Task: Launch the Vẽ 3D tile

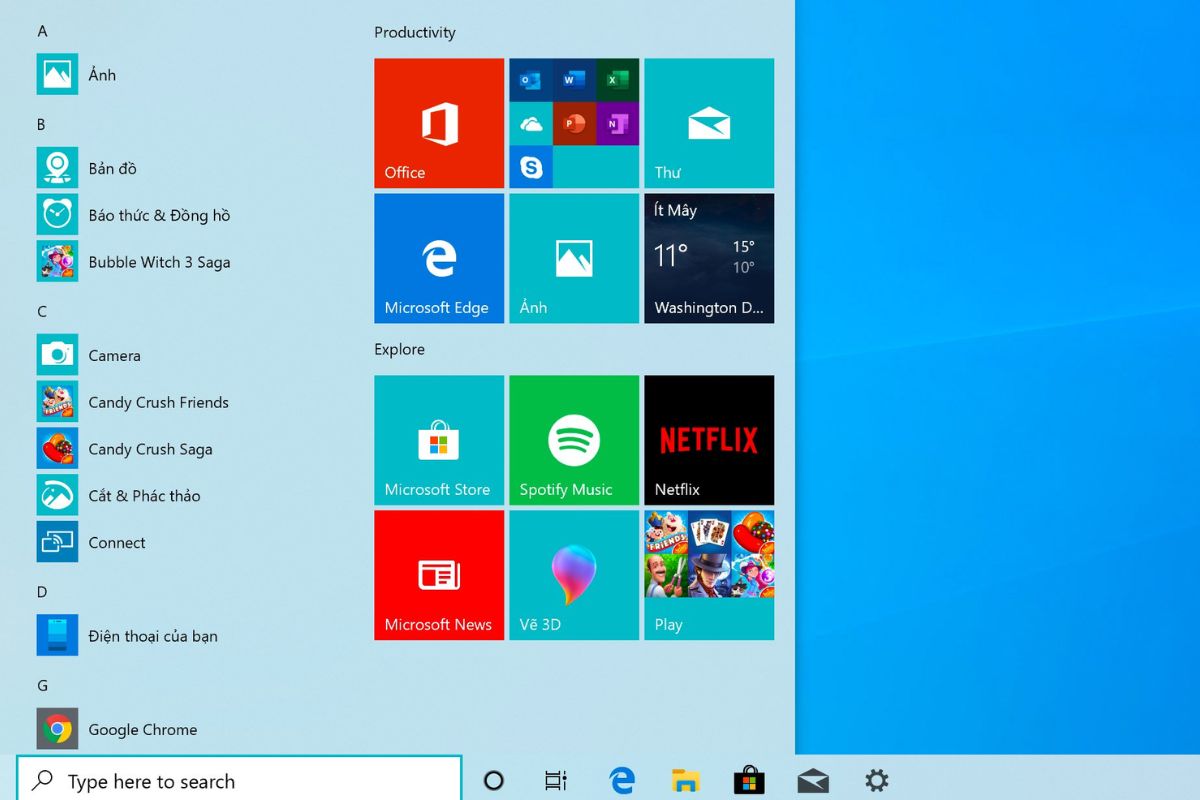Action: tap(574, 575)
